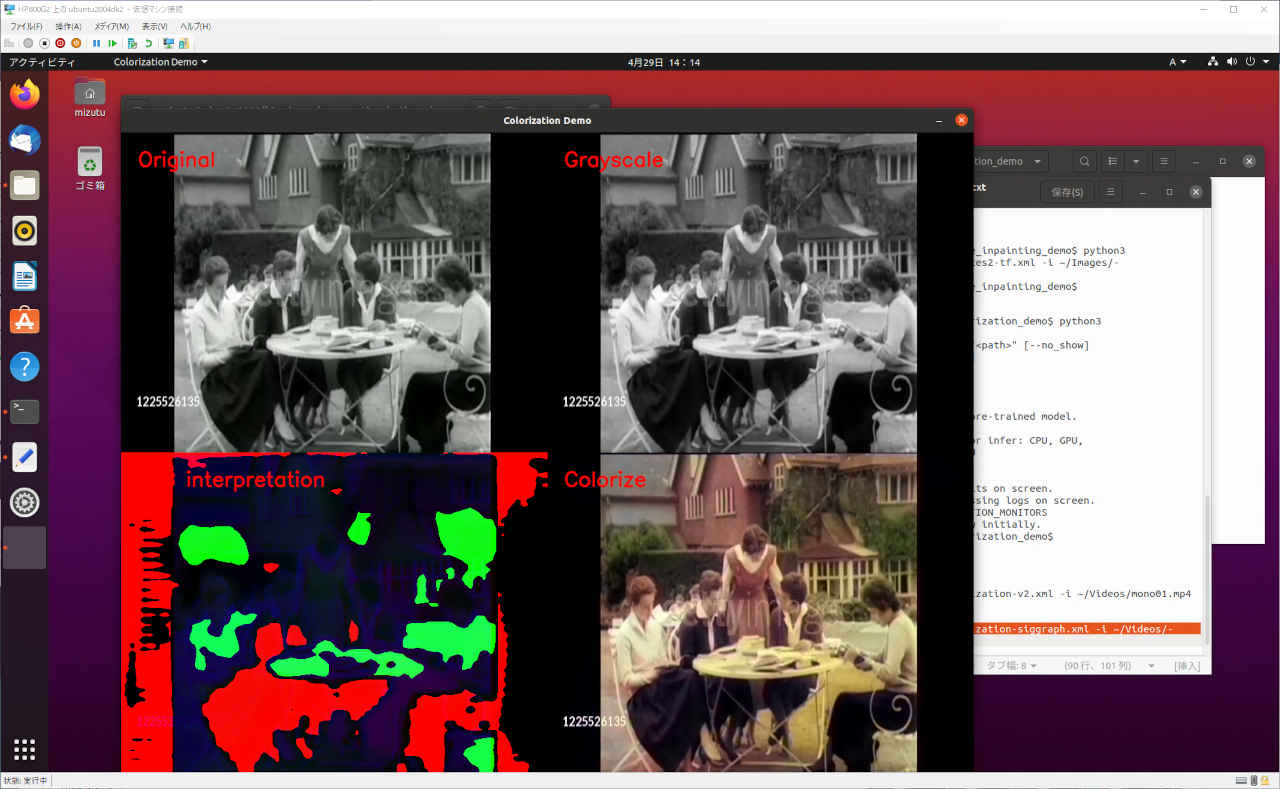The image size is (1280, 789).
Task: Click the Ctrl+Alt+Del icon on the toolbar
Action: coord(9,43)
